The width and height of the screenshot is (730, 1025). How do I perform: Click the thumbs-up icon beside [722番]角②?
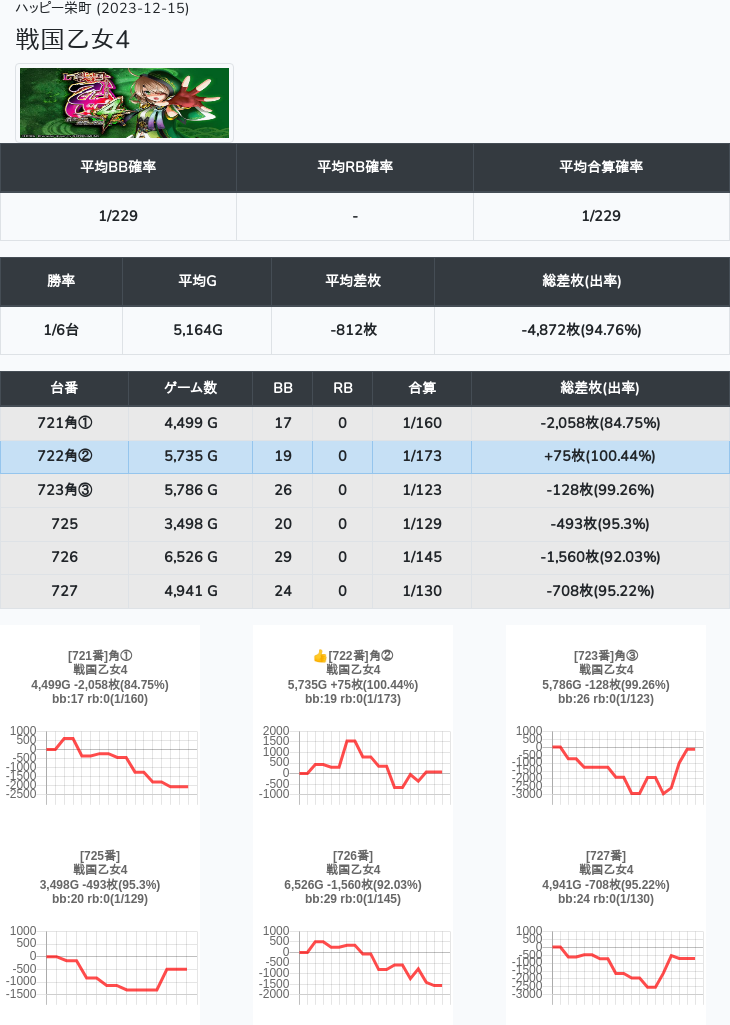pyautogui.click(x=320, y=656)
